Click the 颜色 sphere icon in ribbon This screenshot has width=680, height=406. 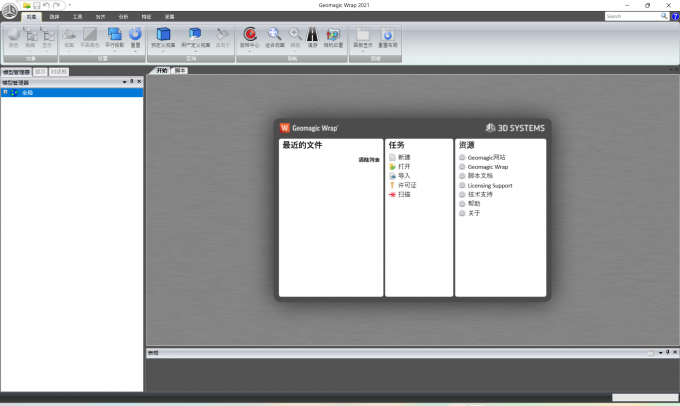(x=13, y=34)
